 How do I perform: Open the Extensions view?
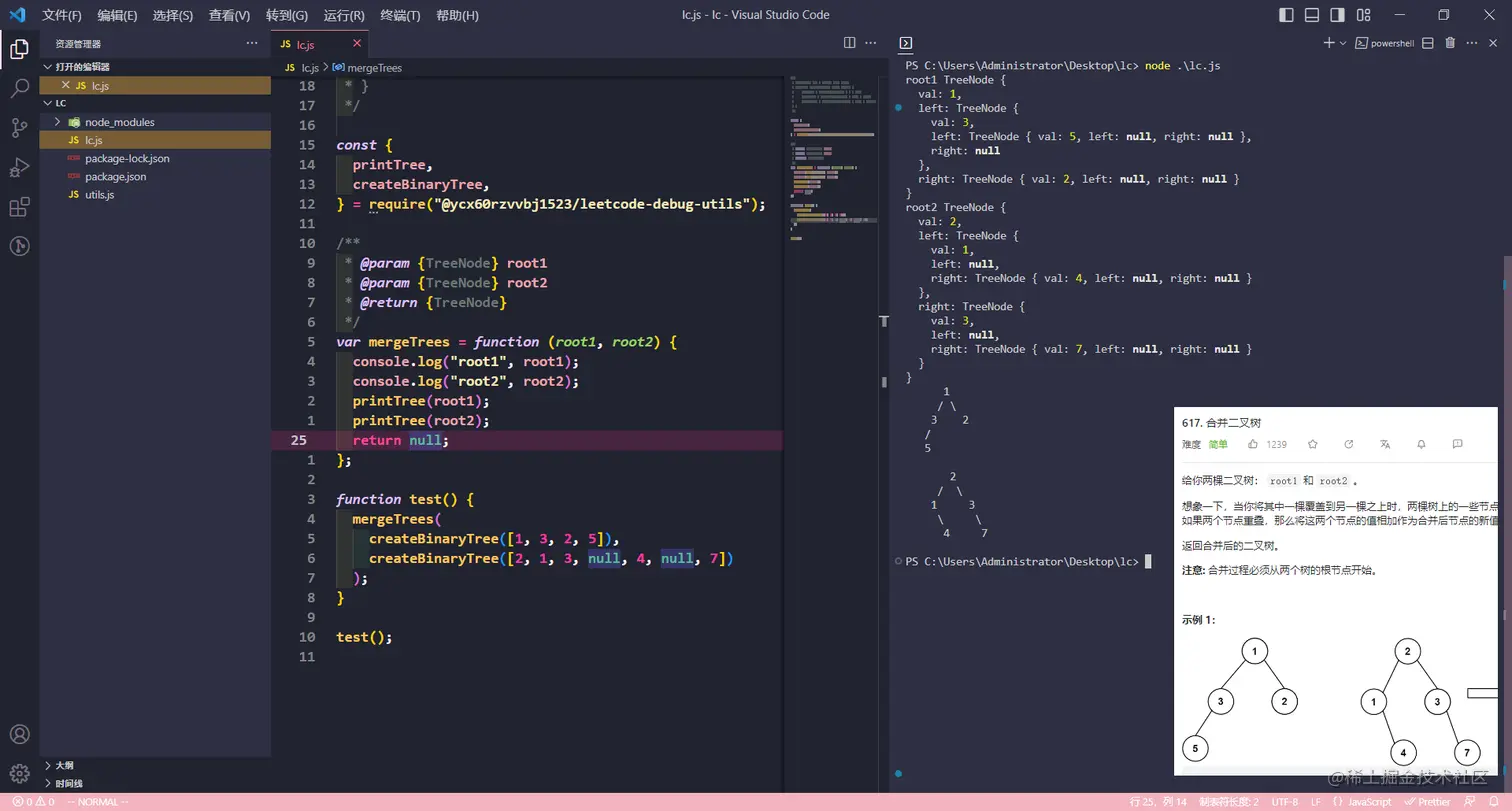(x=19, y=207)
